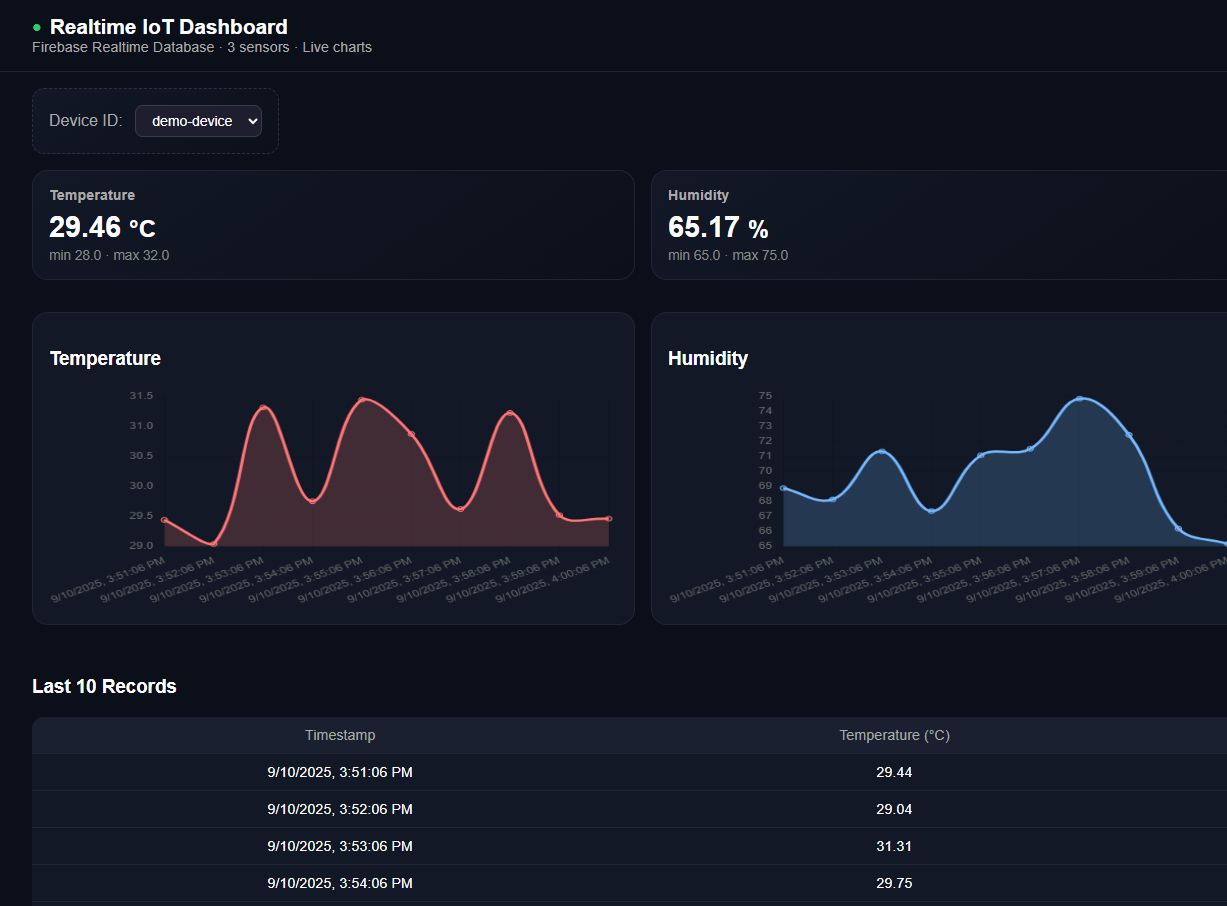Select the 31.31 temperature table cell
This screenshot has width=1227, height=906.
pyautogui.click(x=894, y=846)
